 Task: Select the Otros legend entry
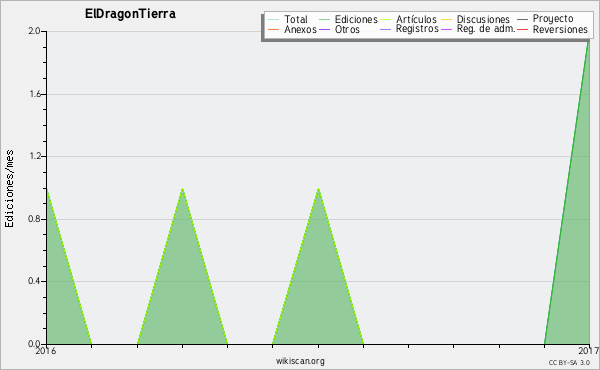click(347, 29)
